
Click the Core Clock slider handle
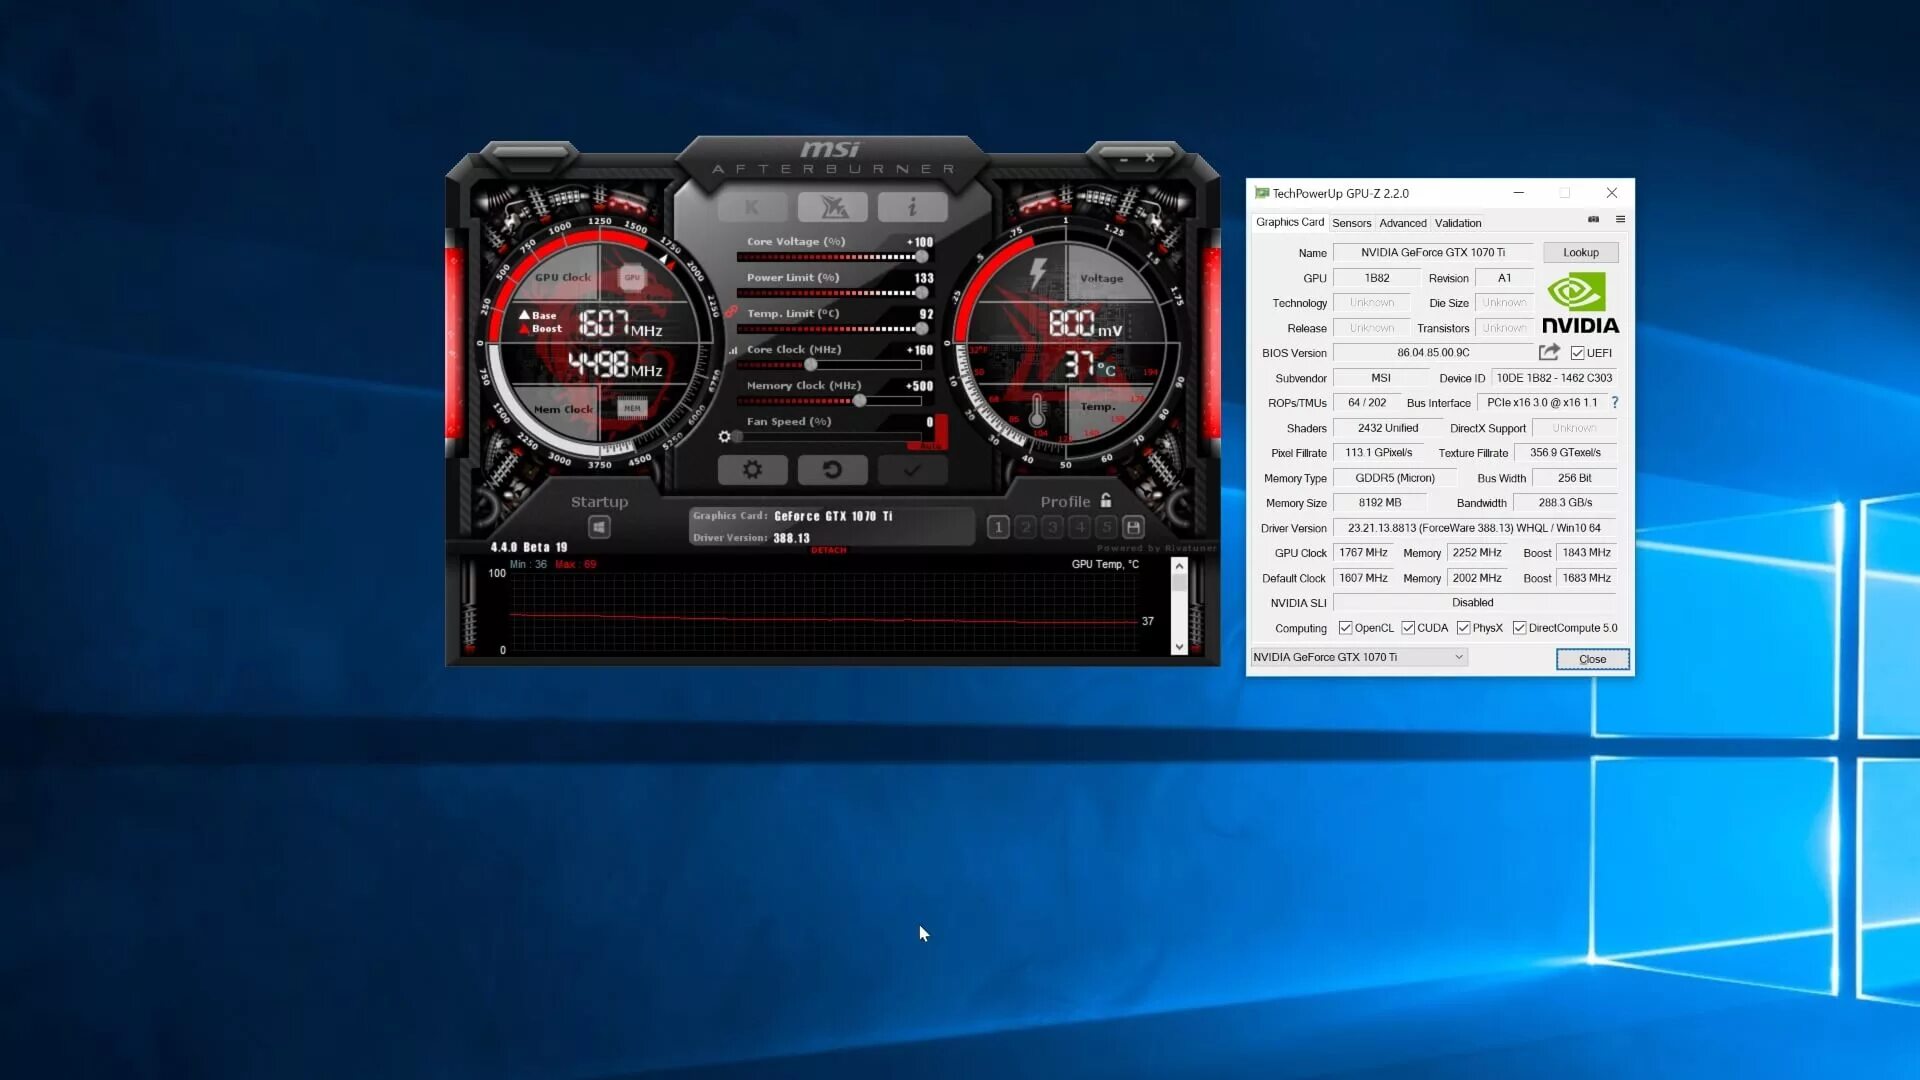tap(811, 365)
